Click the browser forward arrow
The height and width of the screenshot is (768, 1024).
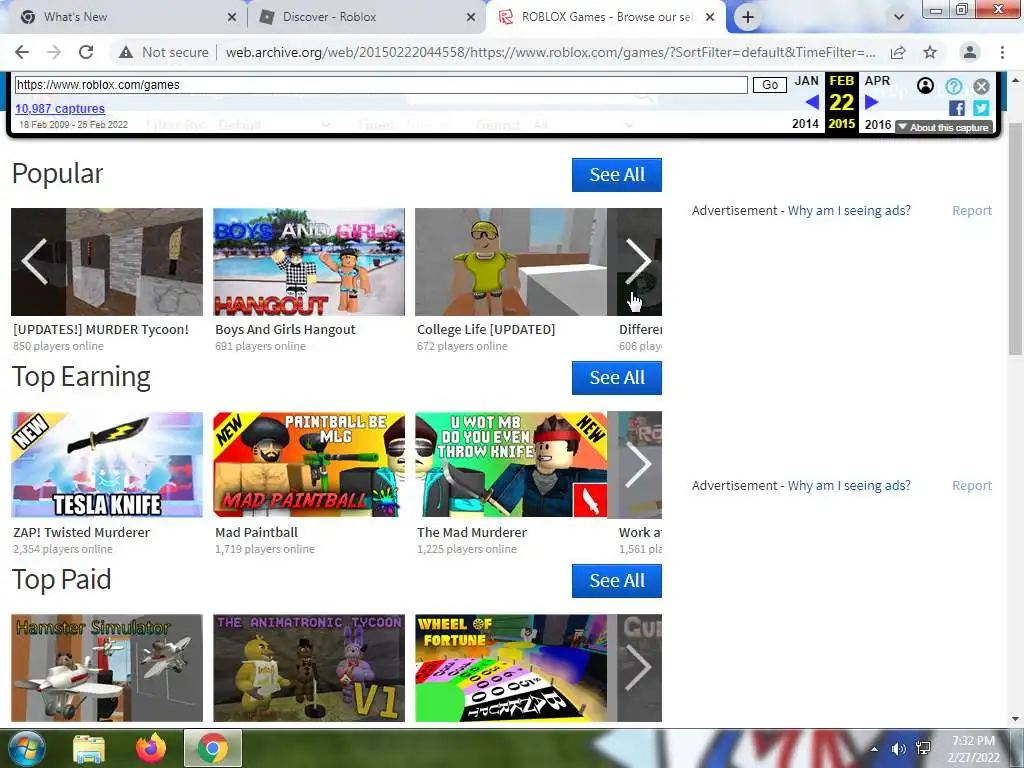click(54, 52)
